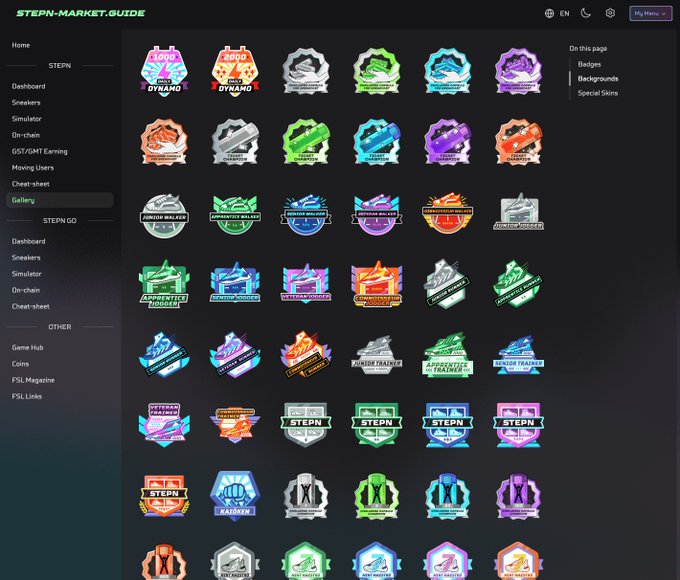Open Game Hub link
The height and width of the screenshot is (580, 680).
[x=27, y=347]
